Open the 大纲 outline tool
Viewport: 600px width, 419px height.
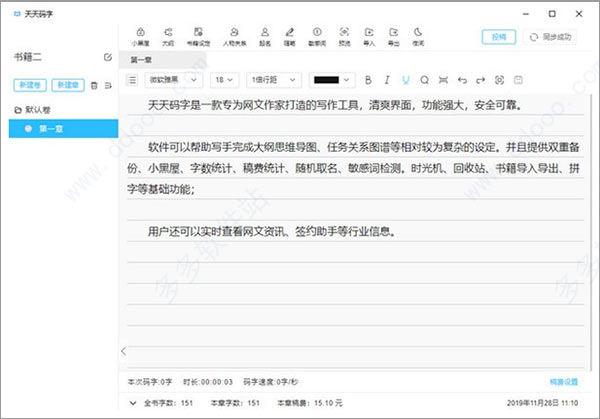(168, 37)
